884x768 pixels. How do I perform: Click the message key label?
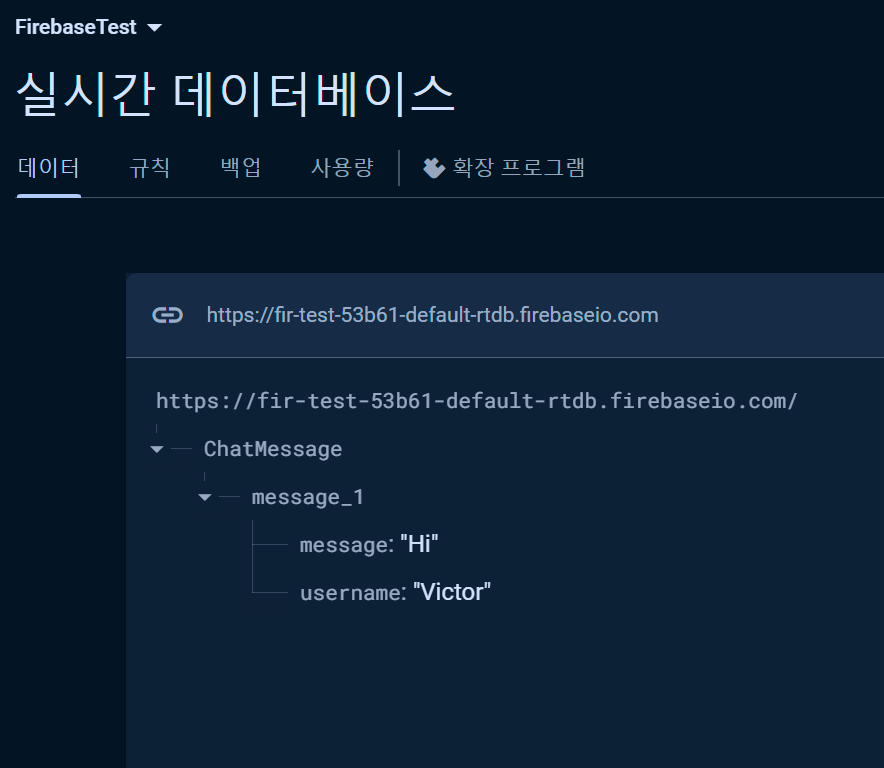tap(346, 545)
